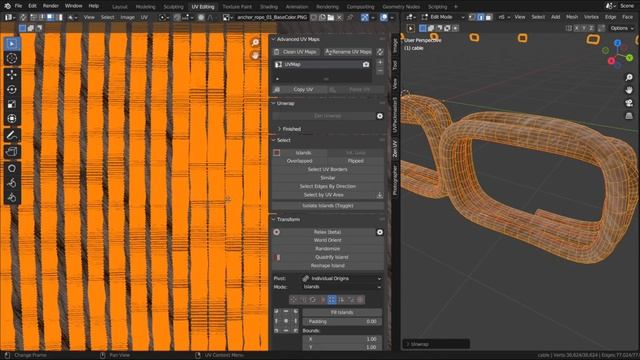Collapse the Advanced UV Maps panel
This screenshot has width=640, height=360.
pos(274,39)
